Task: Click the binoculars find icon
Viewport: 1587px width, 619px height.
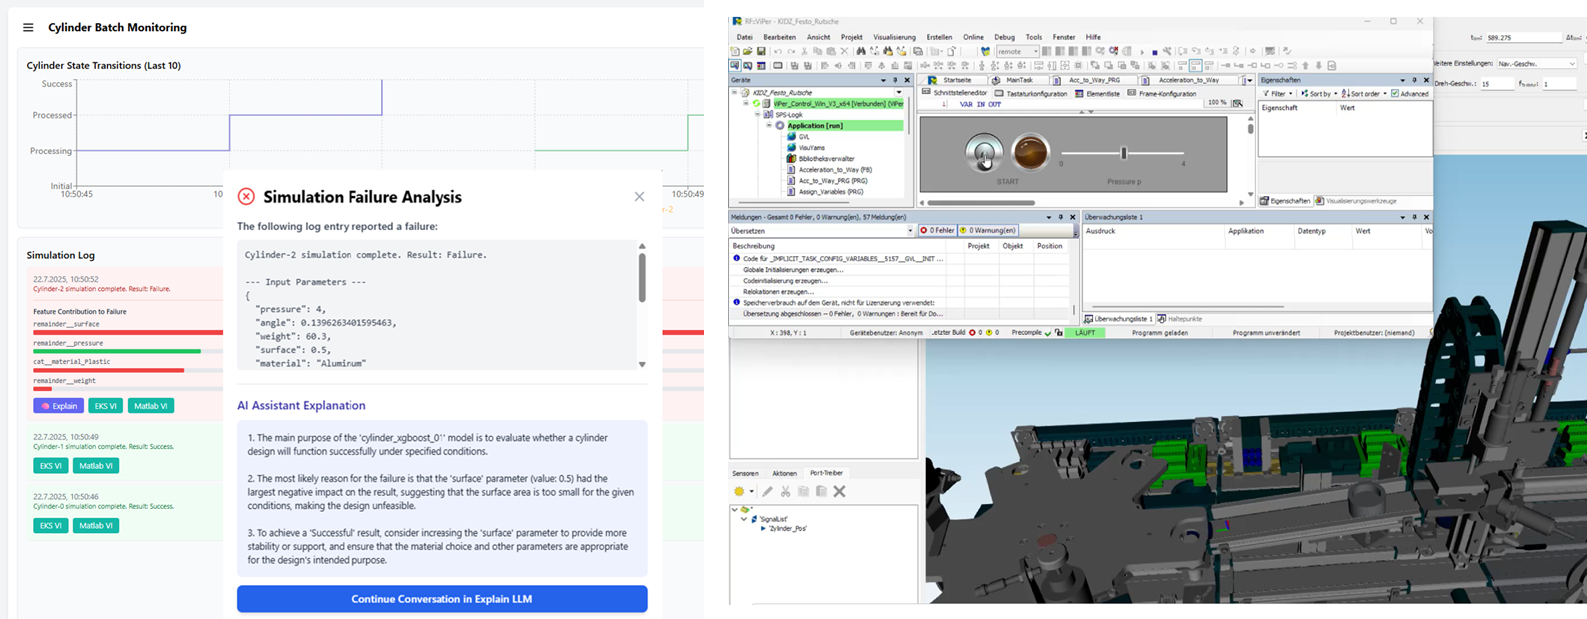Action: click(x=861, y=51)
